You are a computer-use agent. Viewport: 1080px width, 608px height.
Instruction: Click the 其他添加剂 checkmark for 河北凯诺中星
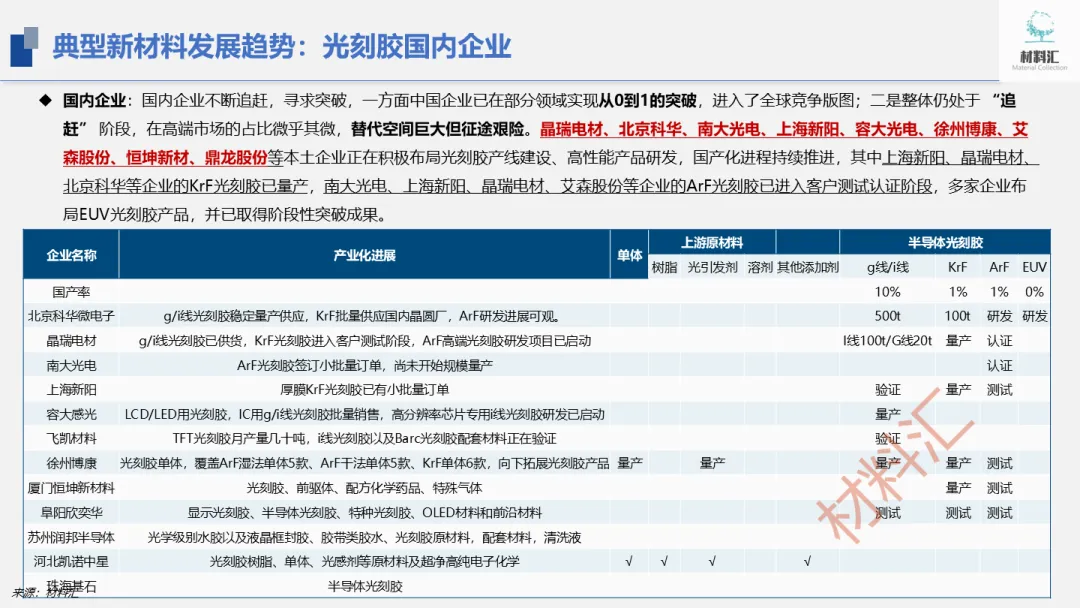click(807, 562)
